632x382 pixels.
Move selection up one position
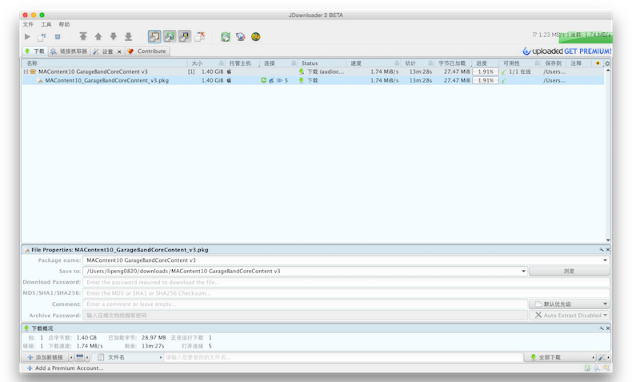coord(98,37)
